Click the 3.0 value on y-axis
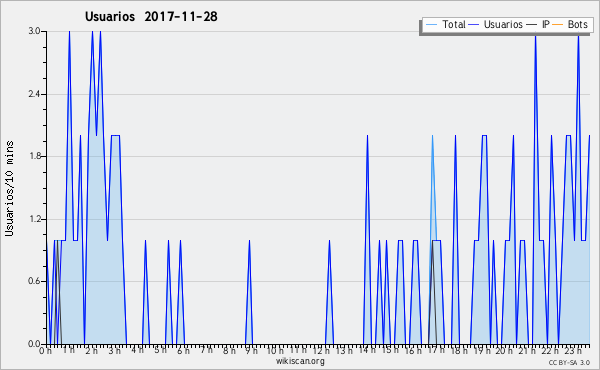600x370 pixels. (x=34, y=31)
